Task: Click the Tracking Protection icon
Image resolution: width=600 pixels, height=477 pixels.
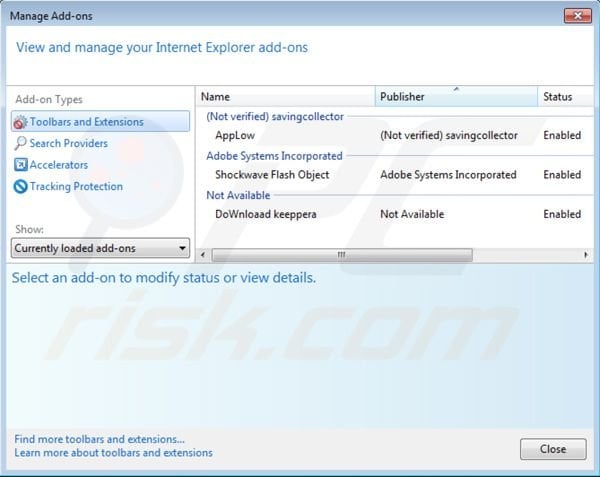Action: click(20, 187)
